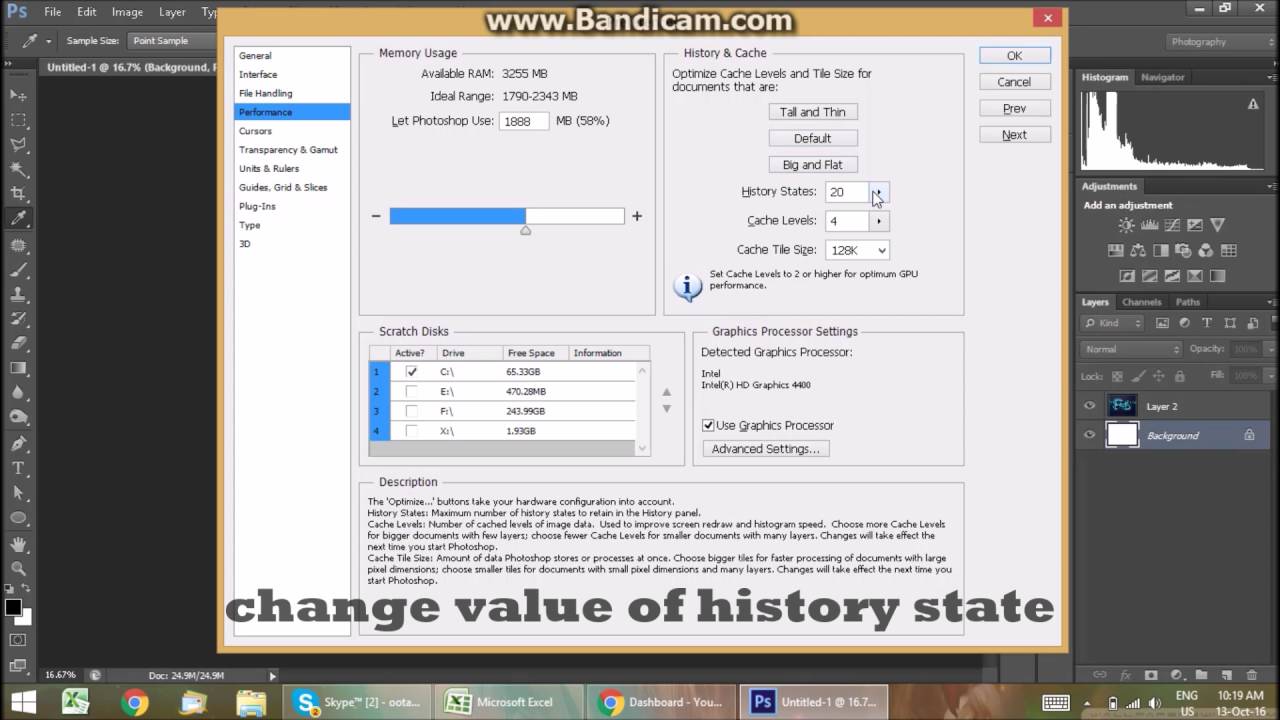Open Photography workspace dropdown

point(1219,41)
